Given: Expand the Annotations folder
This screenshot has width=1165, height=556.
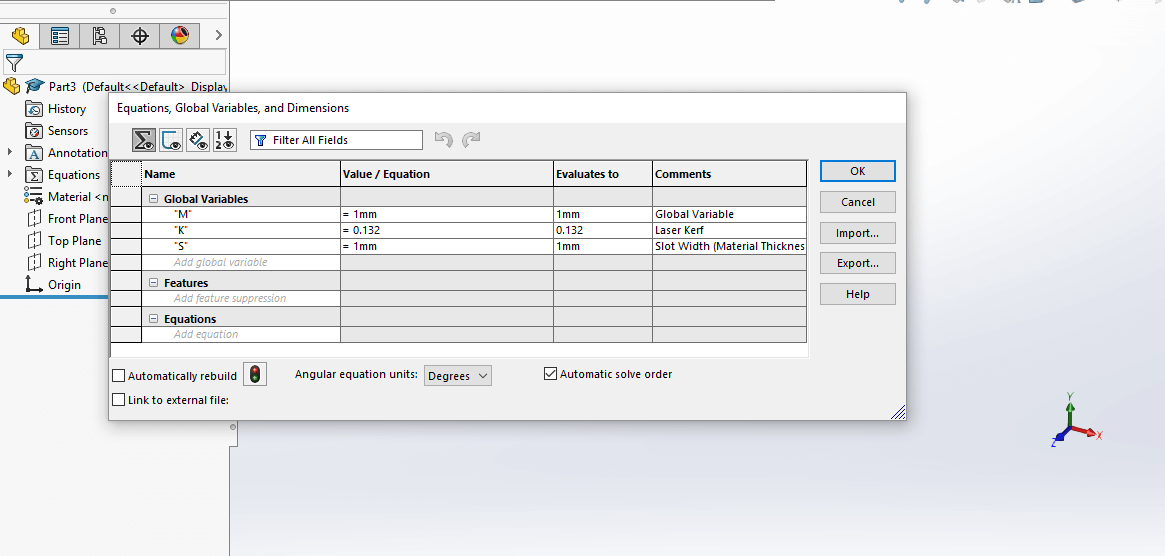Looking at the screenshot, I should coord(10,152).
